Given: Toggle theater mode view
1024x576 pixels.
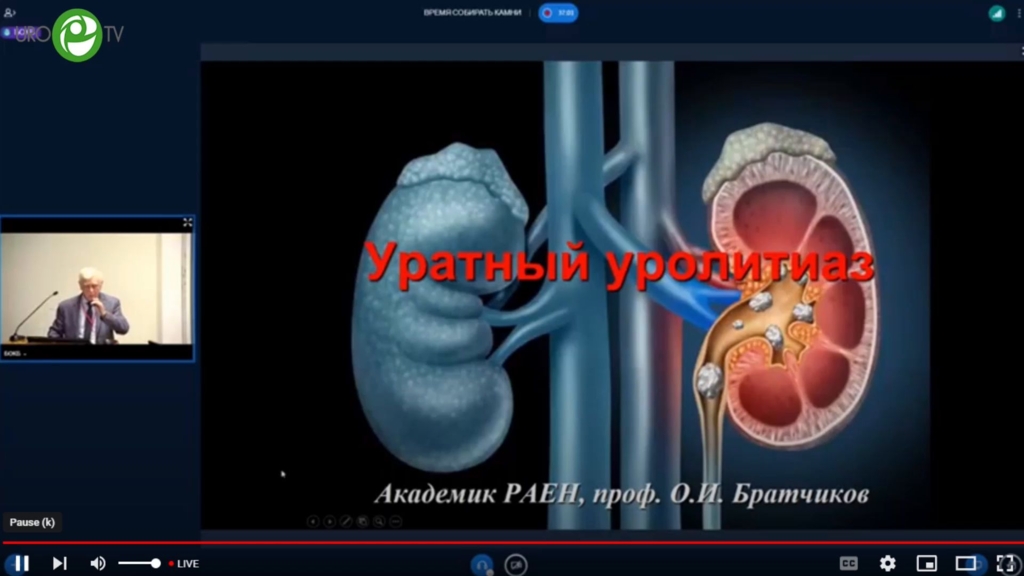Looking at the screenshot, I should [x=965, y=563].
